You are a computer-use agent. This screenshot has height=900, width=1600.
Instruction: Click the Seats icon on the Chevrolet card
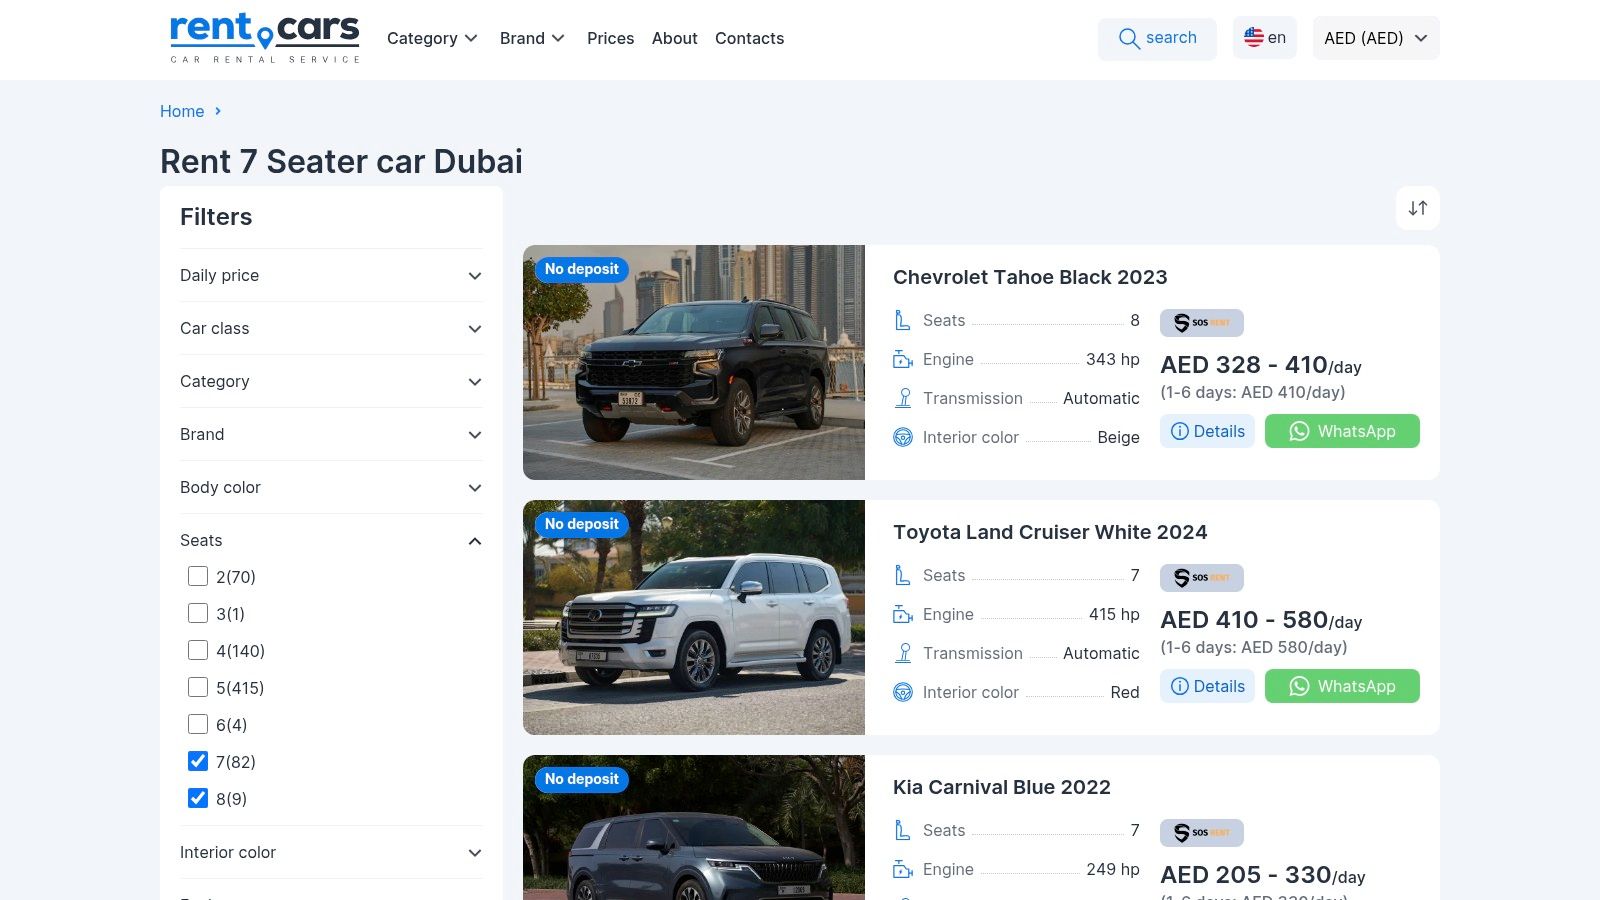tap(903, 320)
